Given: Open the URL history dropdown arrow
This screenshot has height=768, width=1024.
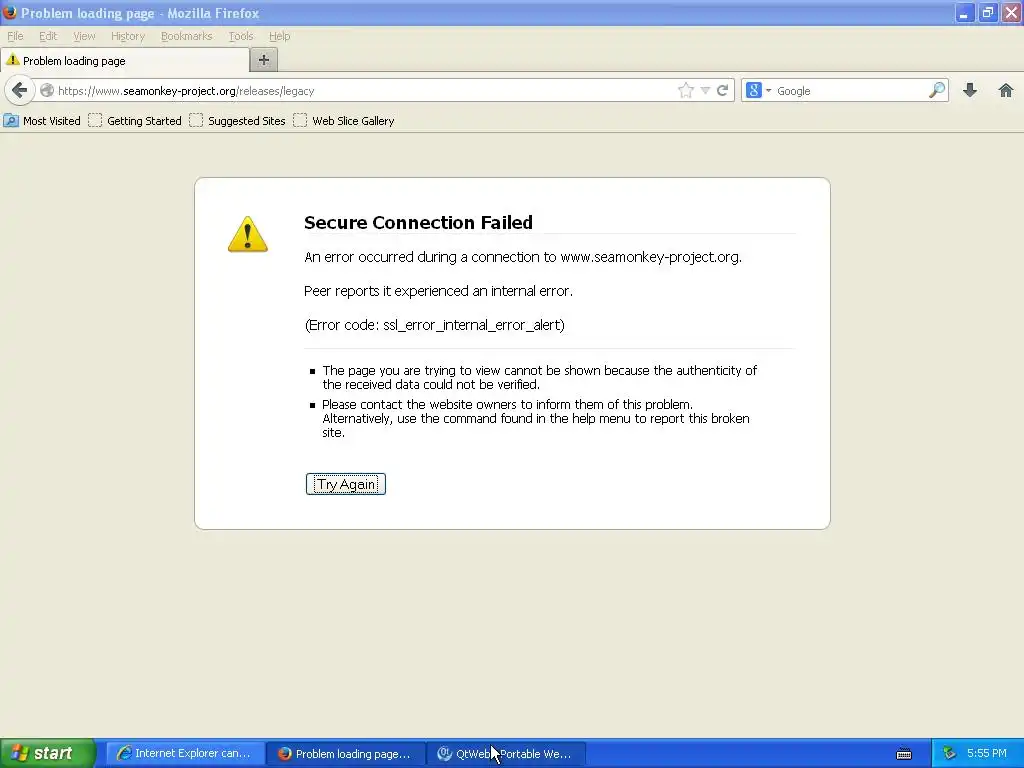Looking at the screenshot, I should tap(705, 91).
